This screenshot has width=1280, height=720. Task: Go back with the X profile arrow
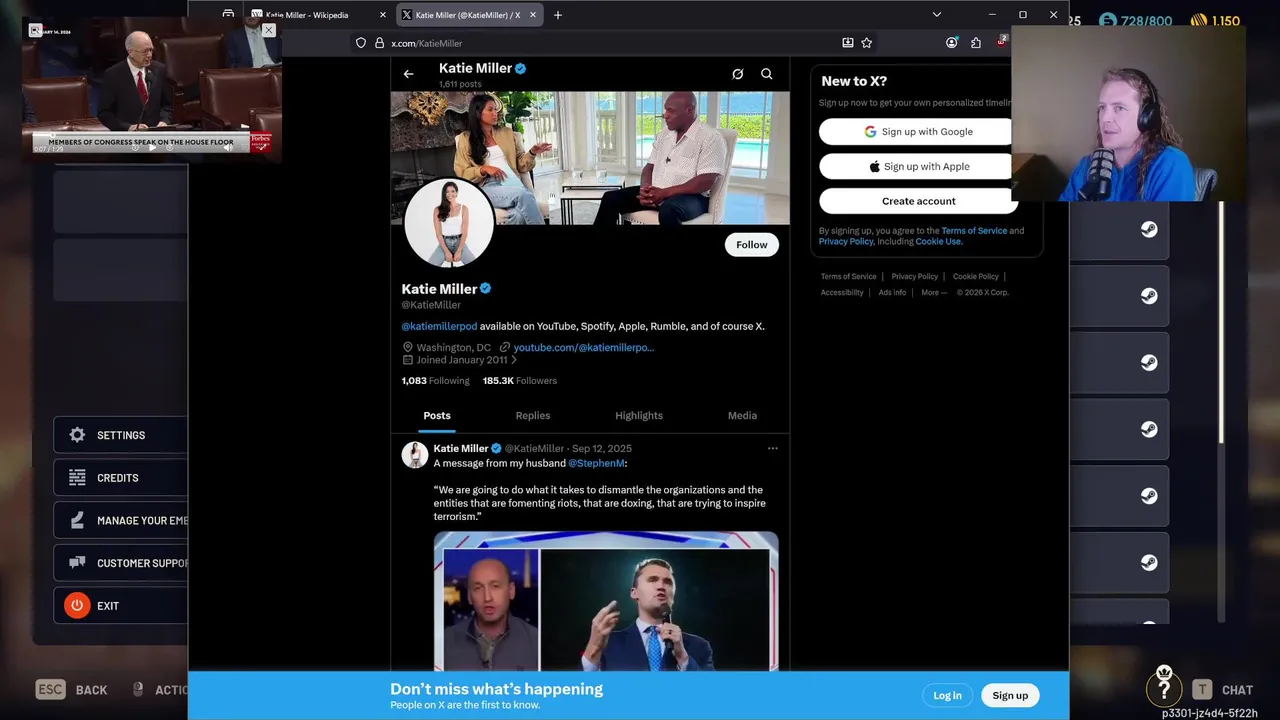tap(408, 74)
